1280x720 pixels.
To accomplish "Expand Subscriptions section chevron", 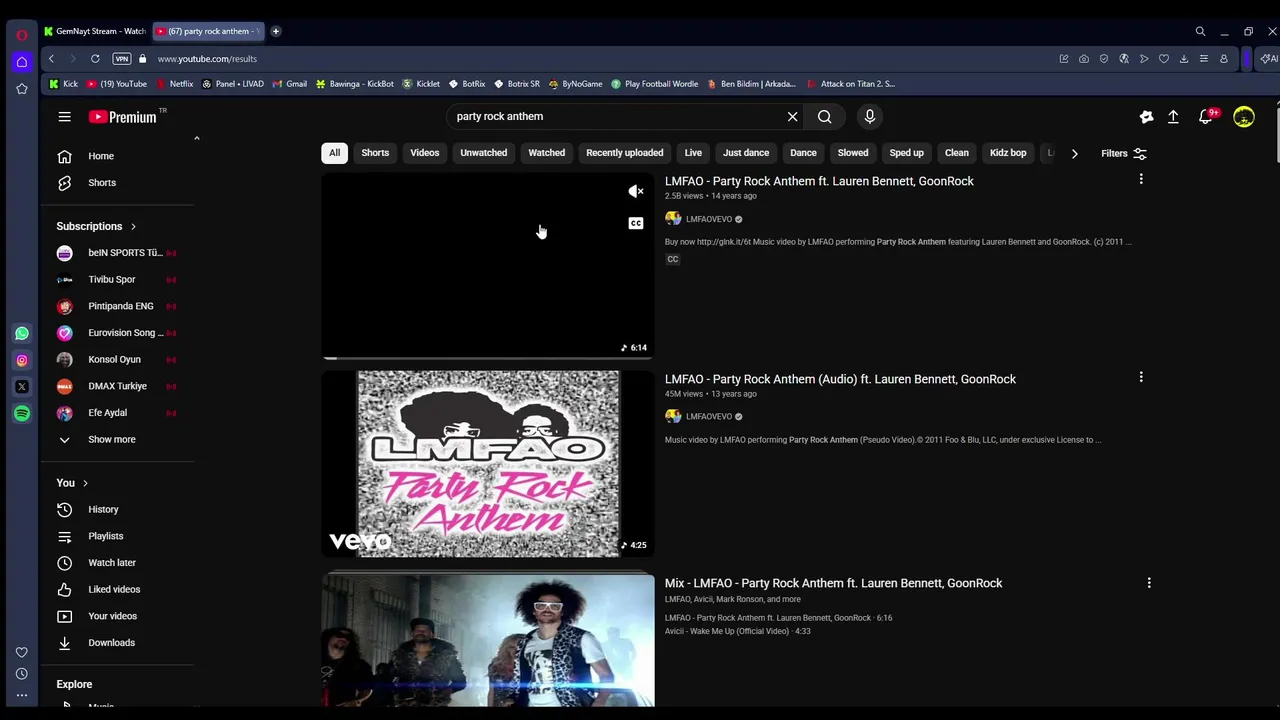I will tap(132, 226).
